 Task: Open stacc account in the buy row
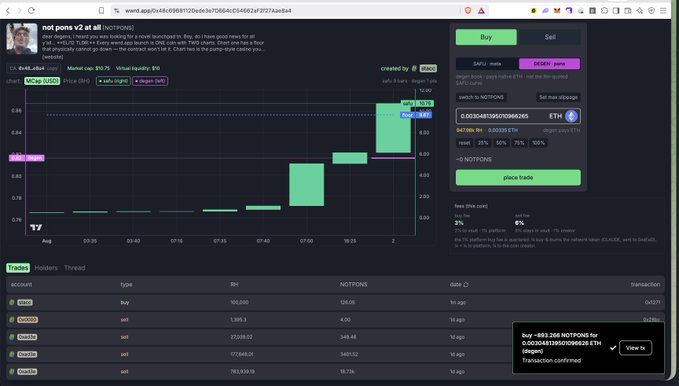(25, 302)
